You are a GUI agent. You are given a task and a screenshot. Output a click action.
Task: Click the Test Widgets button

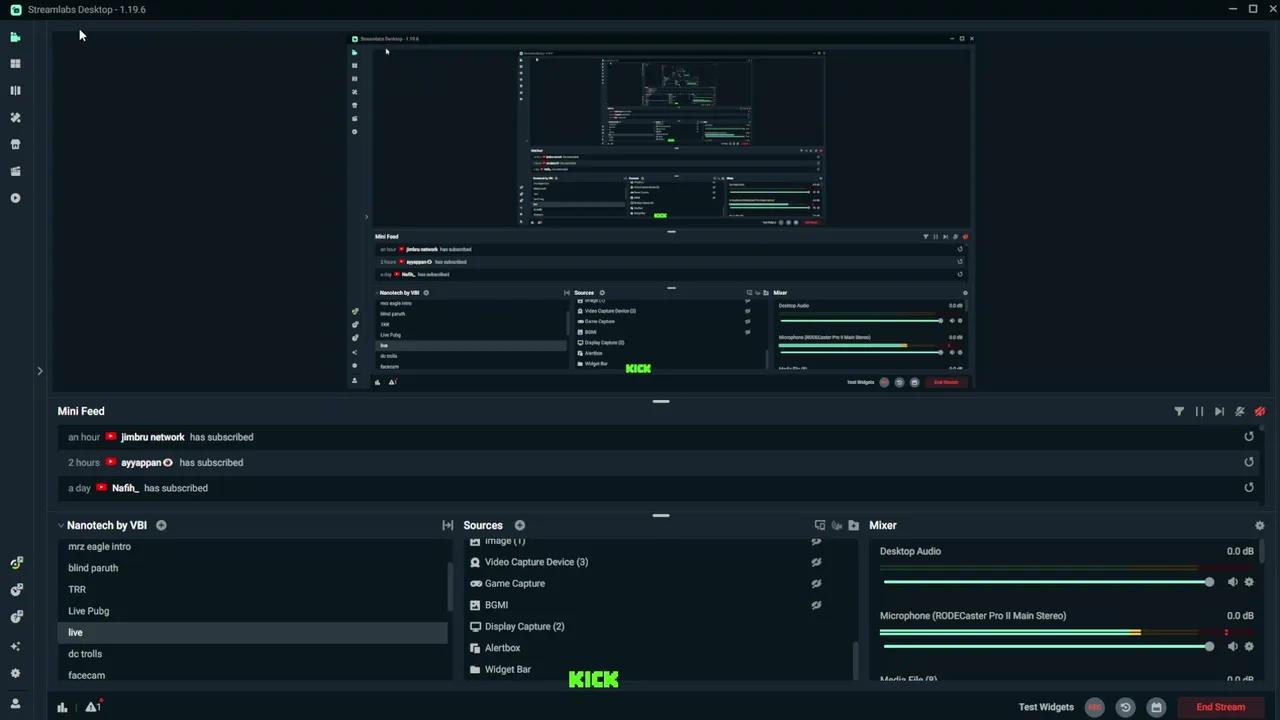(1045, 707)
